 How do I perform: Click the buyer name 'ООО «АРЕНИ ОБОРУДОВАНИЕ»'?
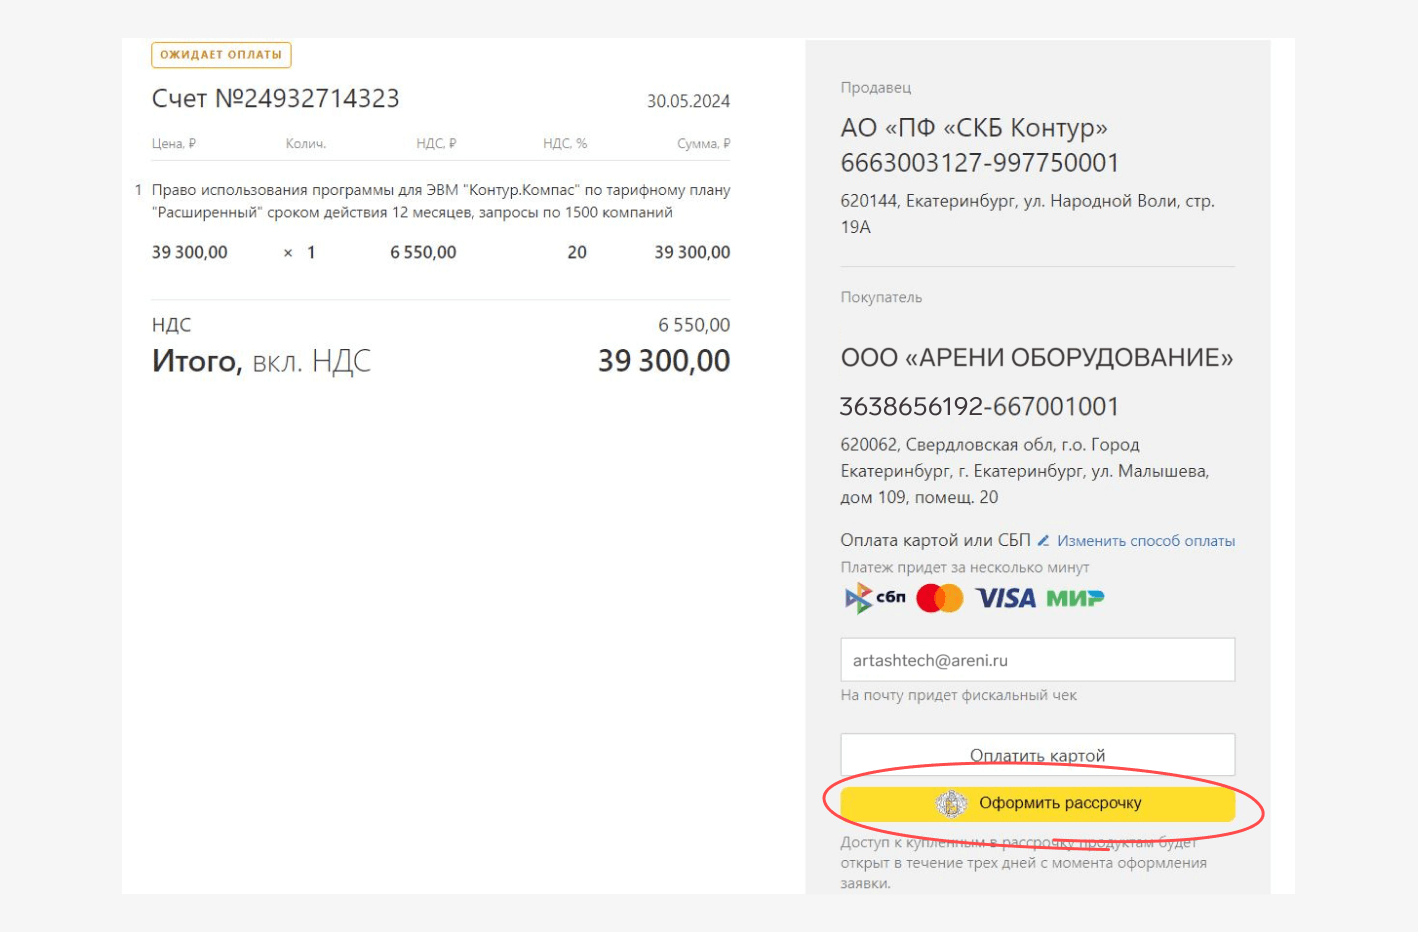point(1037,358)
